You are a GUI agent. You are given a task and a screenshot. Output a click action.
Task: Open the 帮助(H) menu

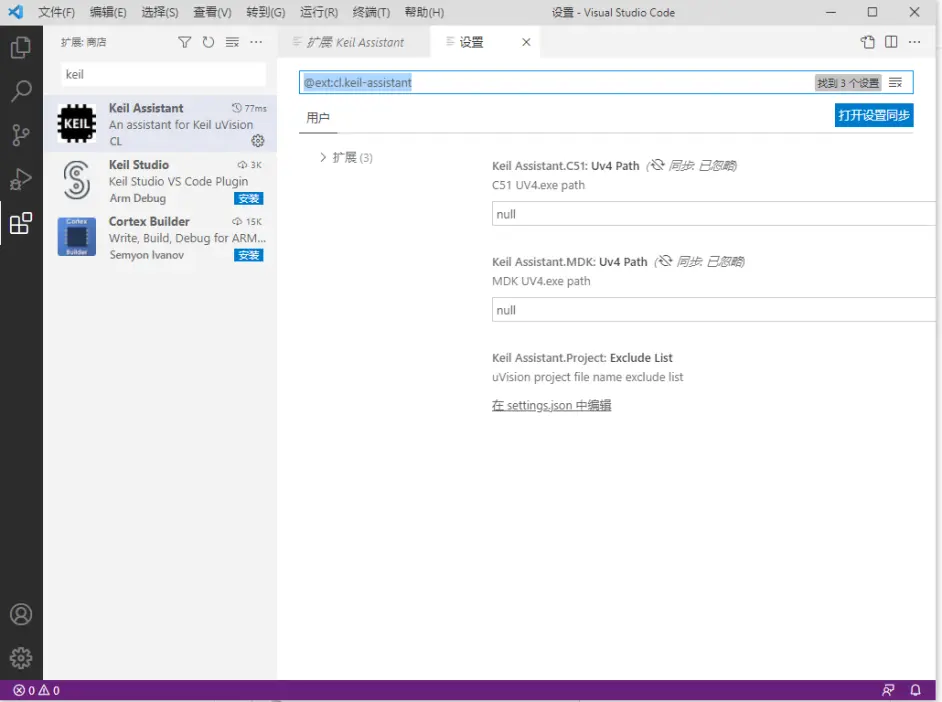[x=424, y=12]
